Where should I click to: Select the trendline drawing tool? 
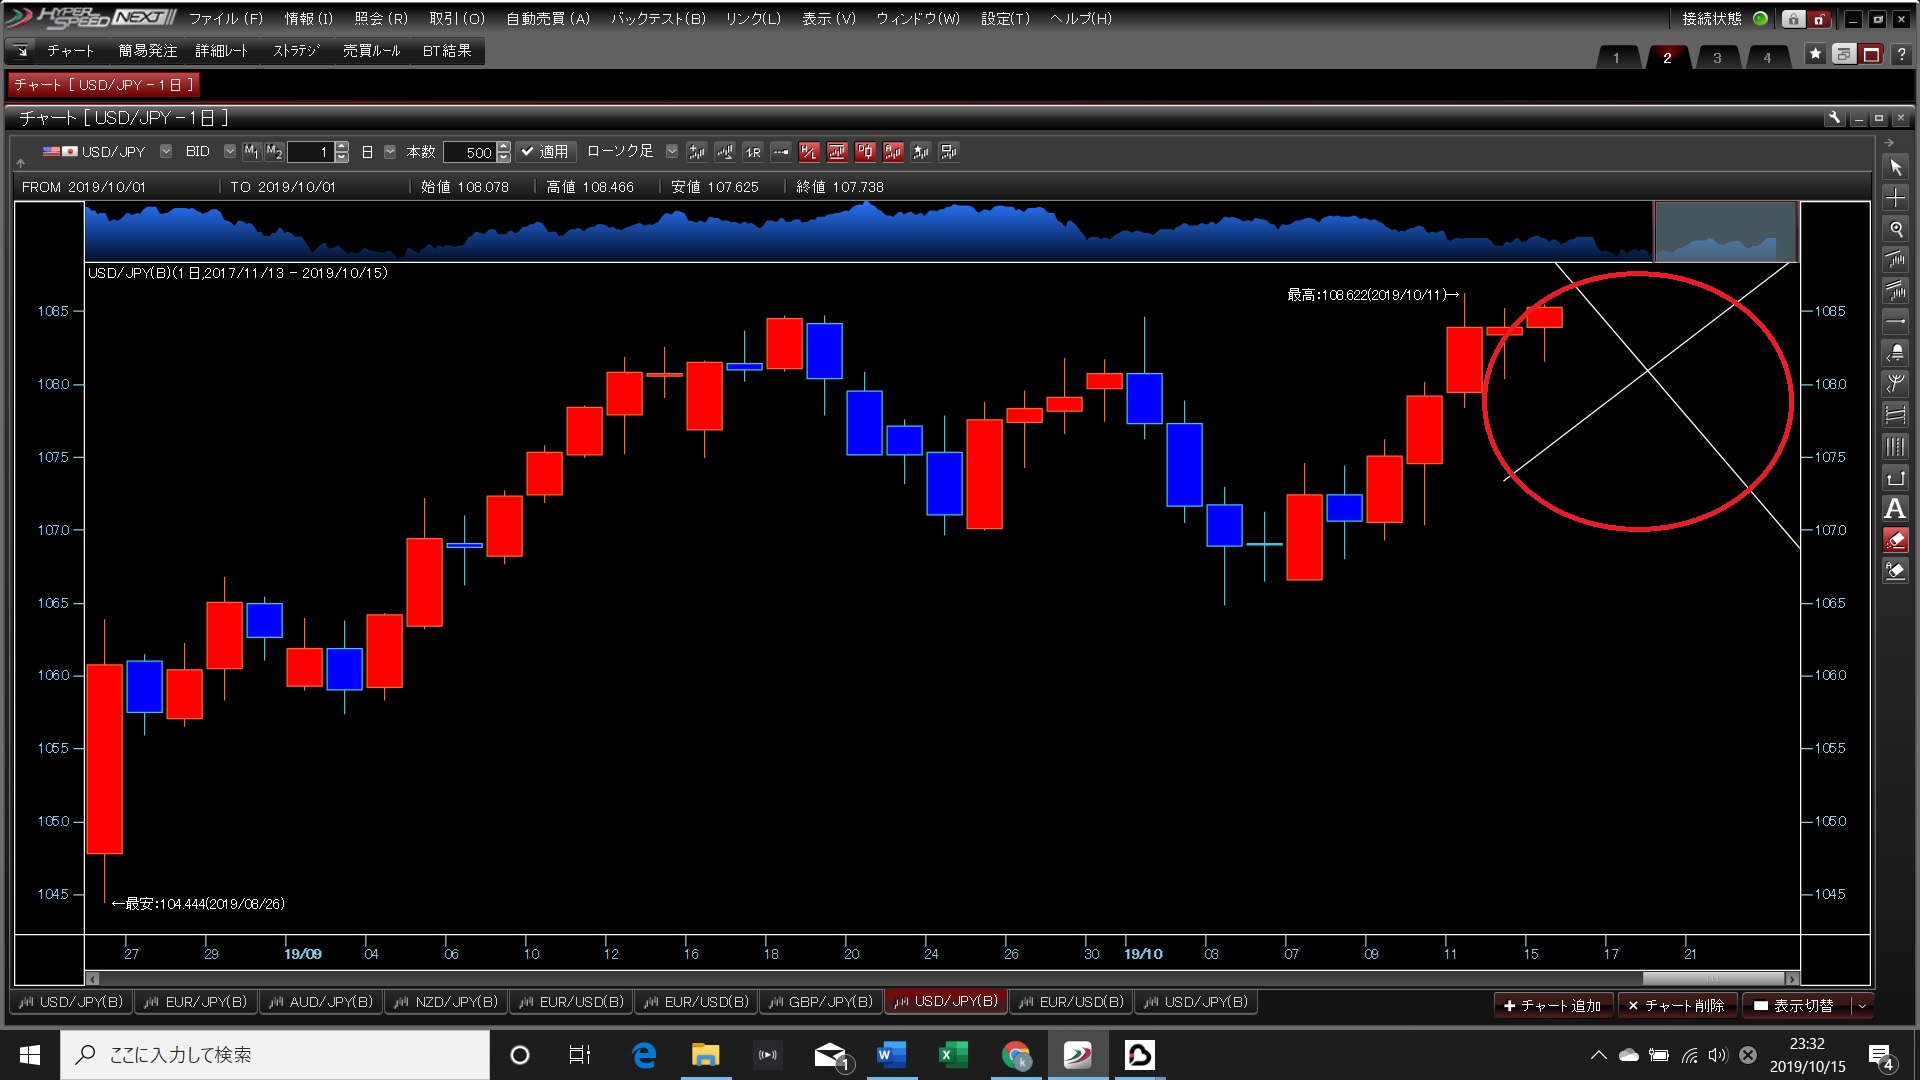[1895, 260]
